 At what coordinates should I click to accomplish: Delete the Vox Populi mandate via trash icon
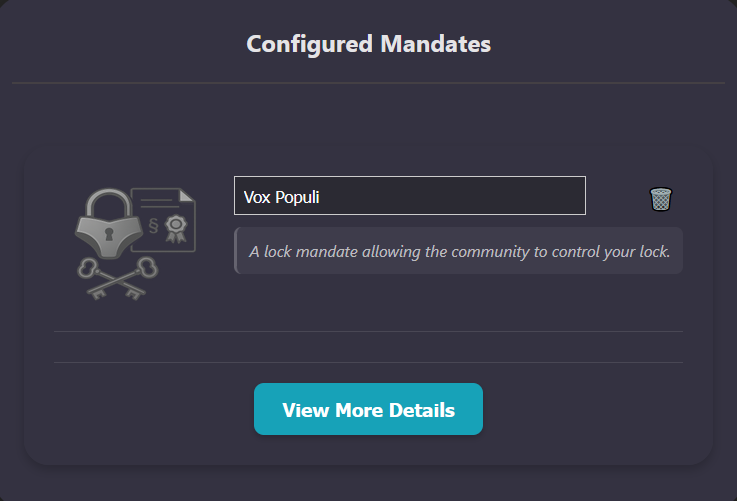pos(660,199)
